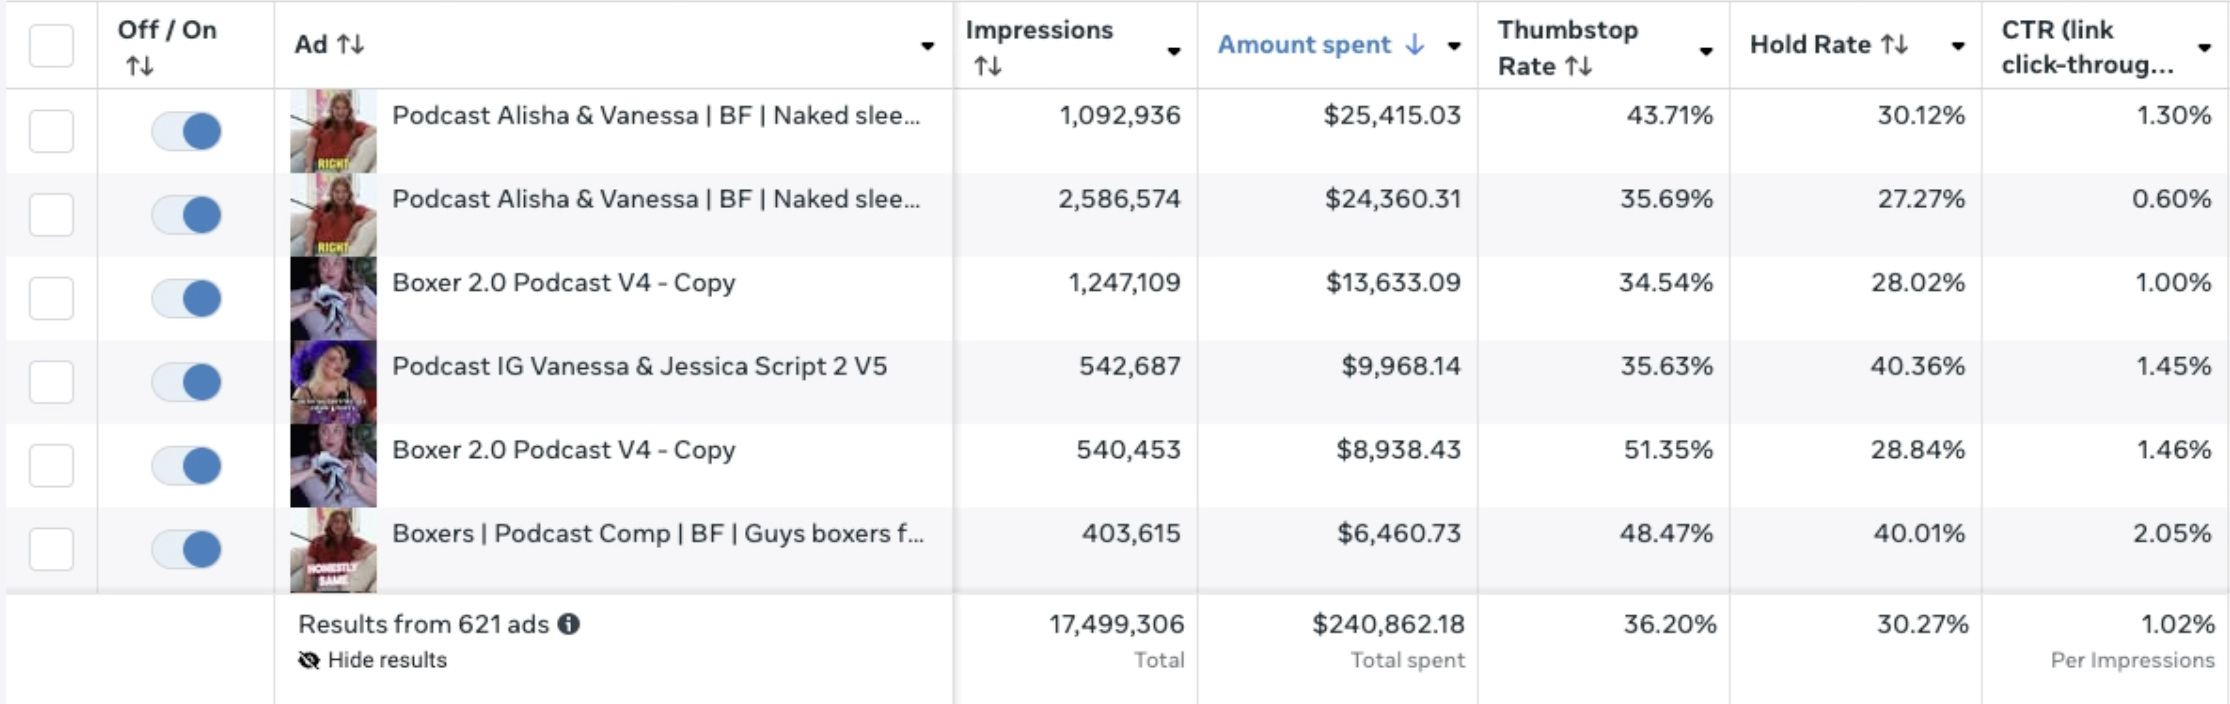This screenshot has height=704, width=2230.
Task: Click the Thumbstop Rate column header label
Action: tap(1567, 31)
